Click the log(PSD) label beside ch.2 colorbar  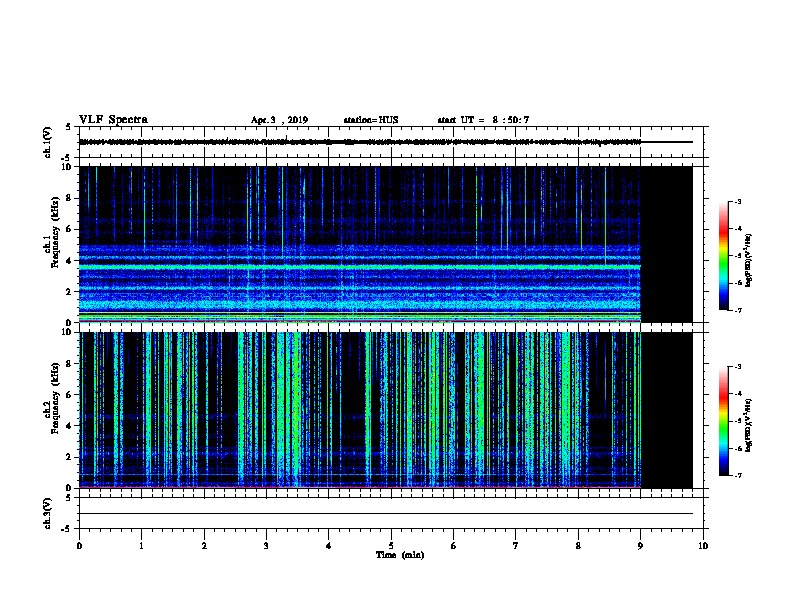tap(749, 426)
